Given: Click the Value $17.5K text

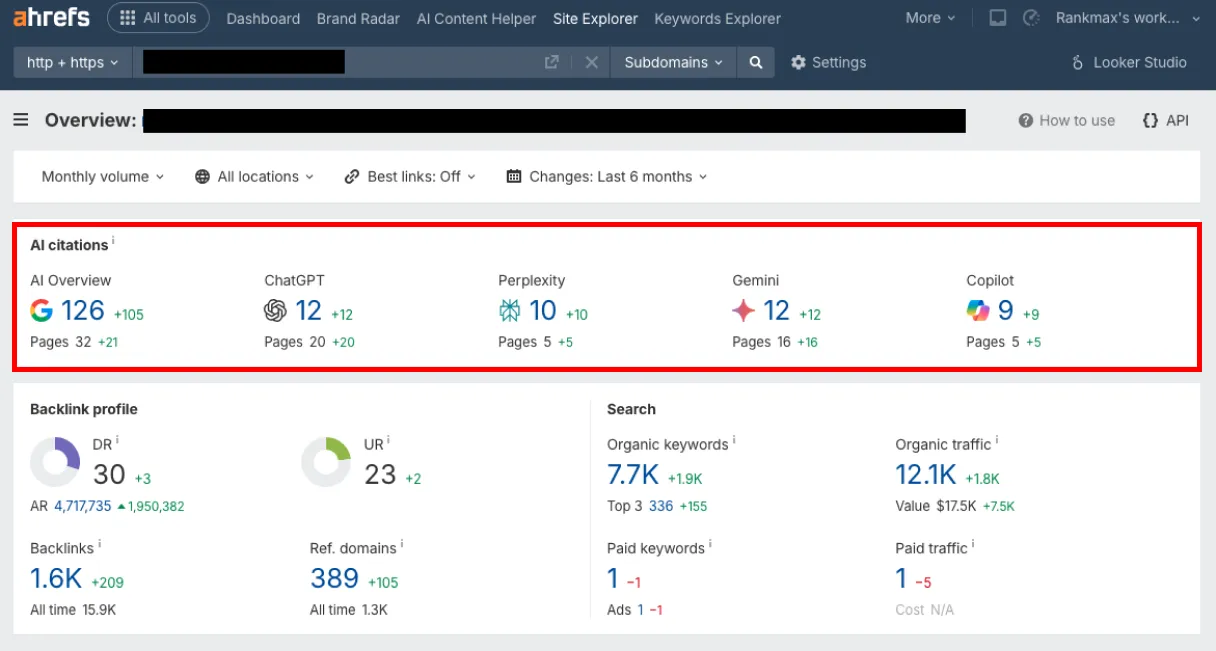Looking at the screenshot, I should [936, 506].
